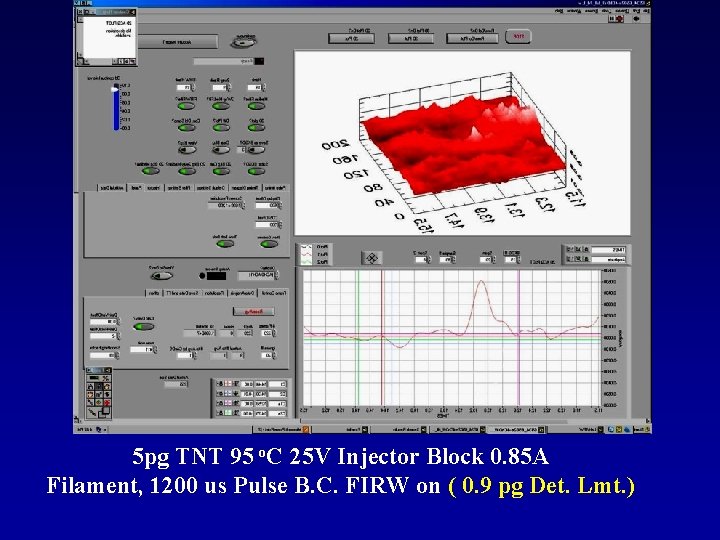
Task: Toggle the View files? switch
Action: coord(186,150)
